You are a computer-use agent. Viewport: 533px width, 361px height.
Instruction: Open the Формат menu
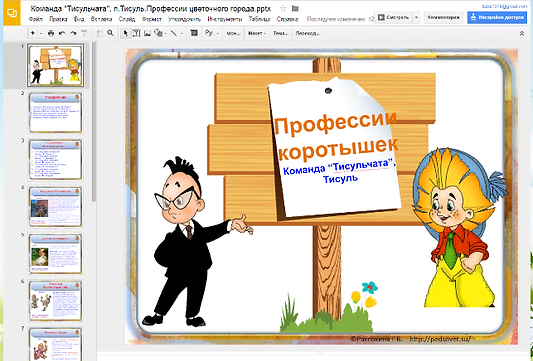(x=152, y=19)
